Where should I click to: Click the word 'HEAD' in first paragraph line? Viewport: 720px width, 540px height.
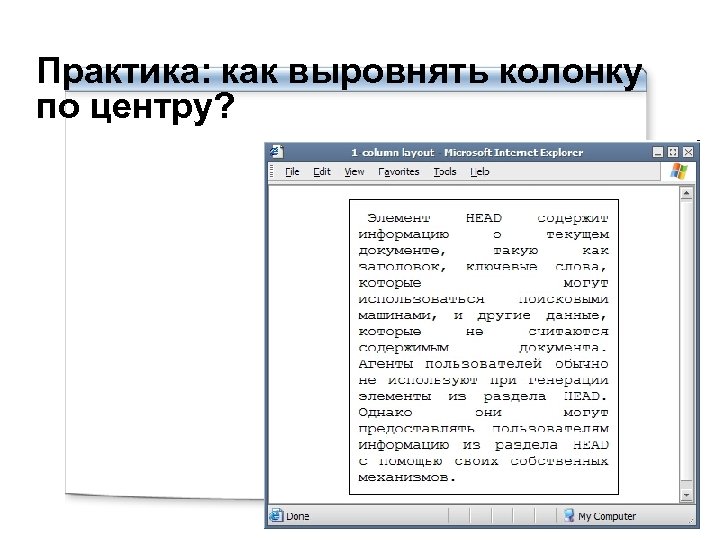click(484, 218)
